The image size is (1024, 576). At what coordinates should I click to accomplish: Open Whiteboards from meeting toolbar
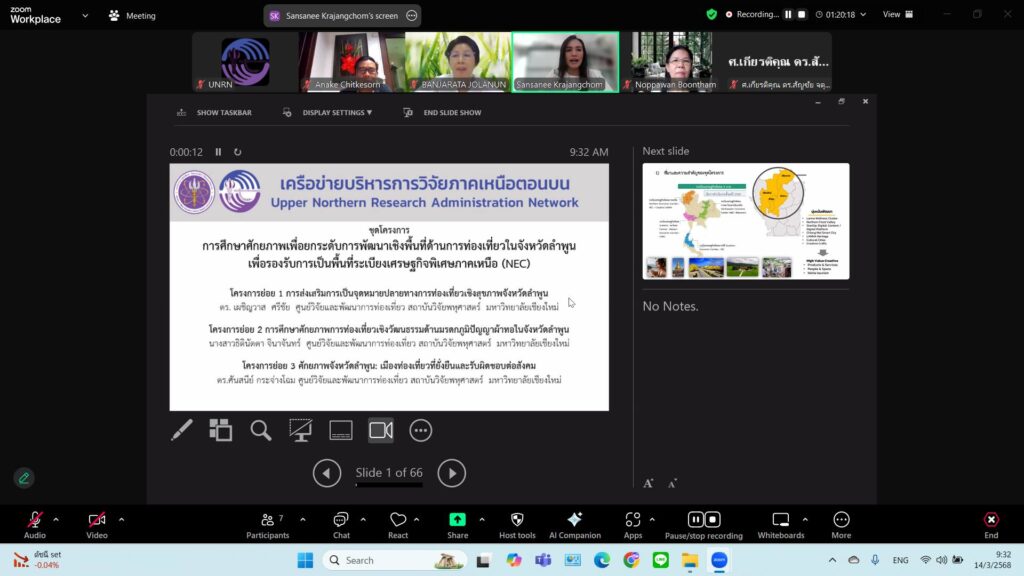point(780,524)
